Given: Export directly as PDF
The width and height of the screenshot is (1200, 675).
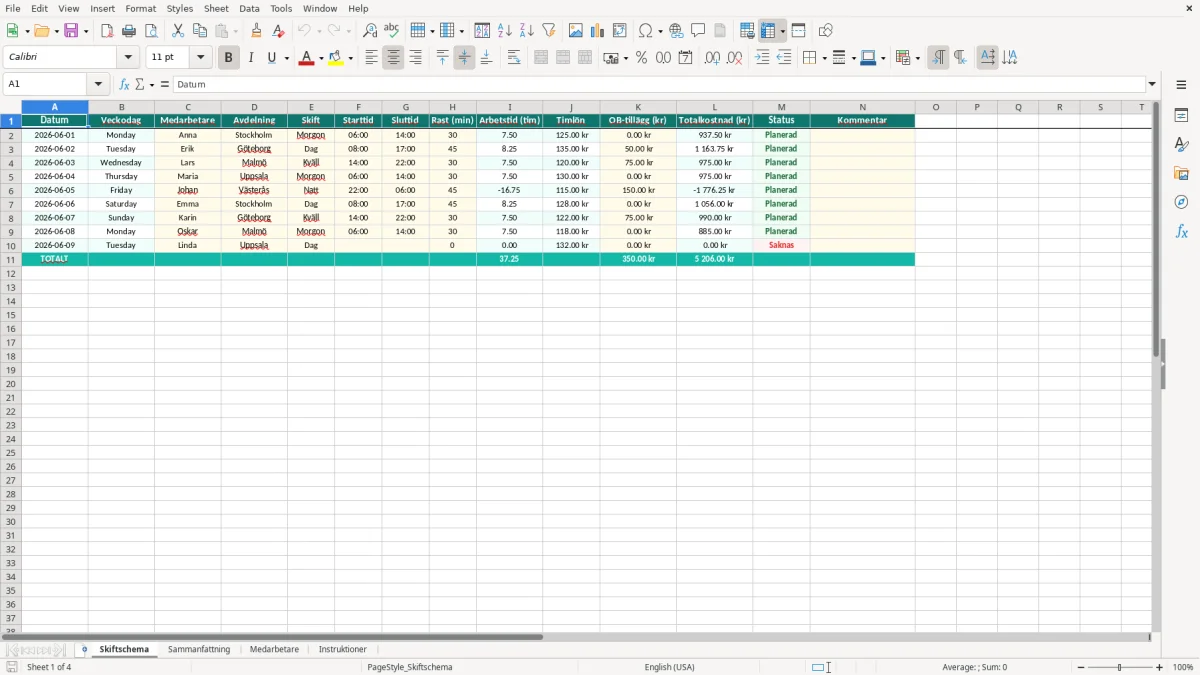Looking at the screenshot, I should (x=107, y=30).
